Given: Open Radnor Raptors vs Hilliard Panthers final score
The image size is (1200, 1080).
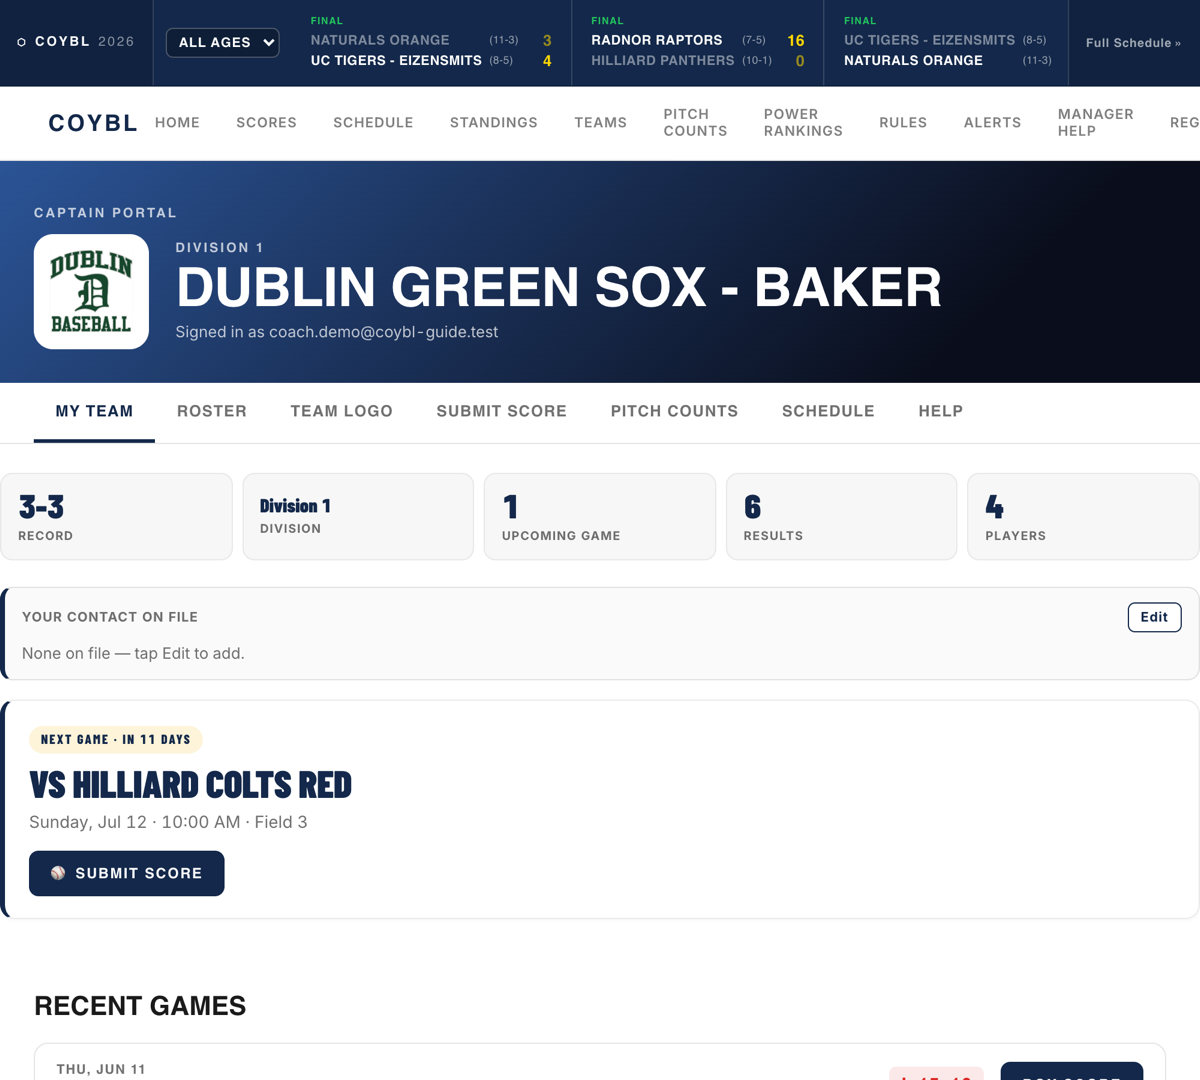Looking at the screenshot, I should 697,43.
